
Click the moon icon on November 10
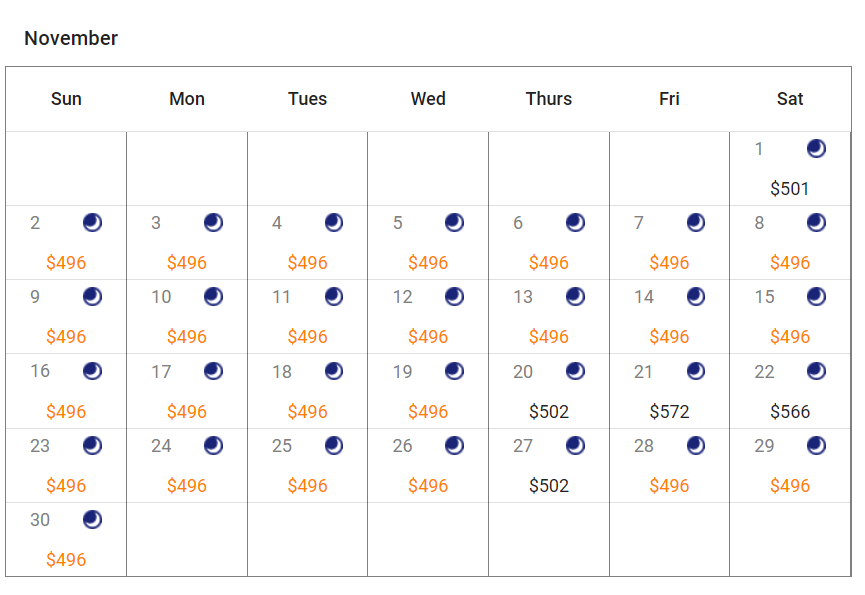213,296
